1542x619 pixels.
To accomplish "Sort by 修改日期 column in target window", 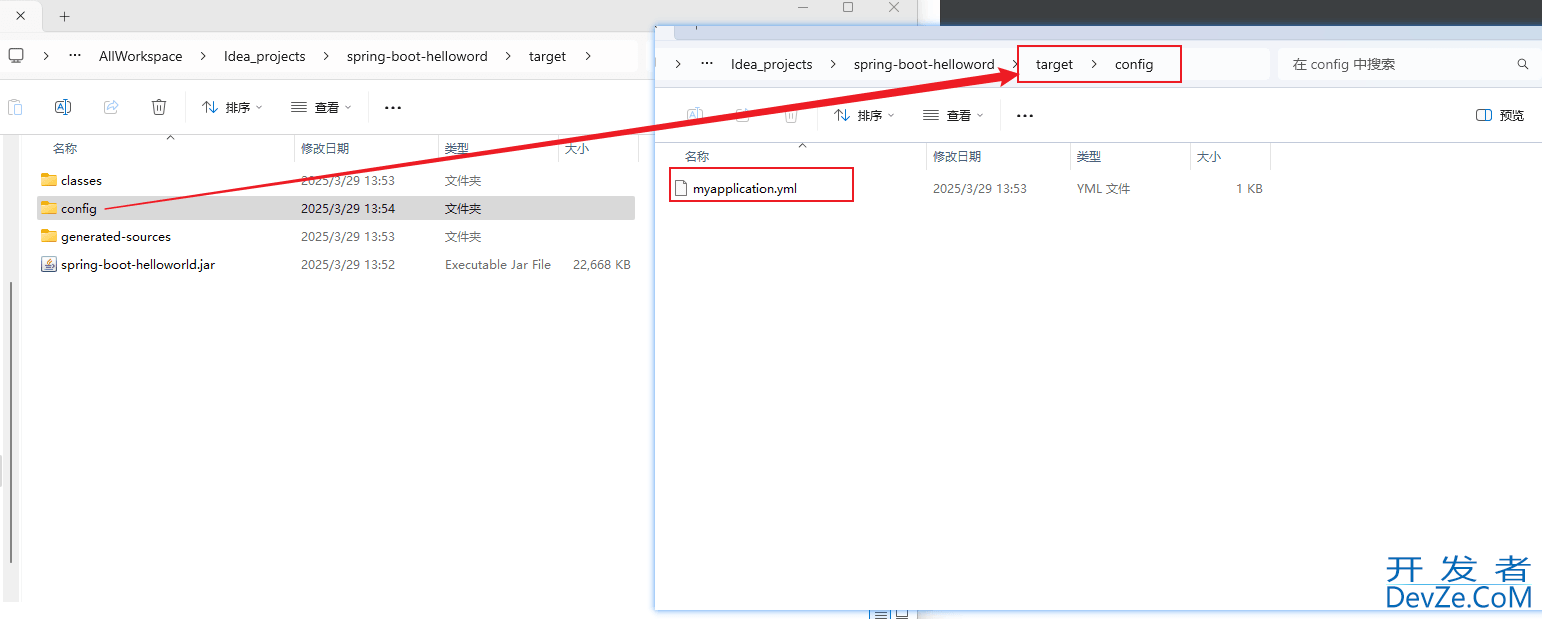I will 325,148.
